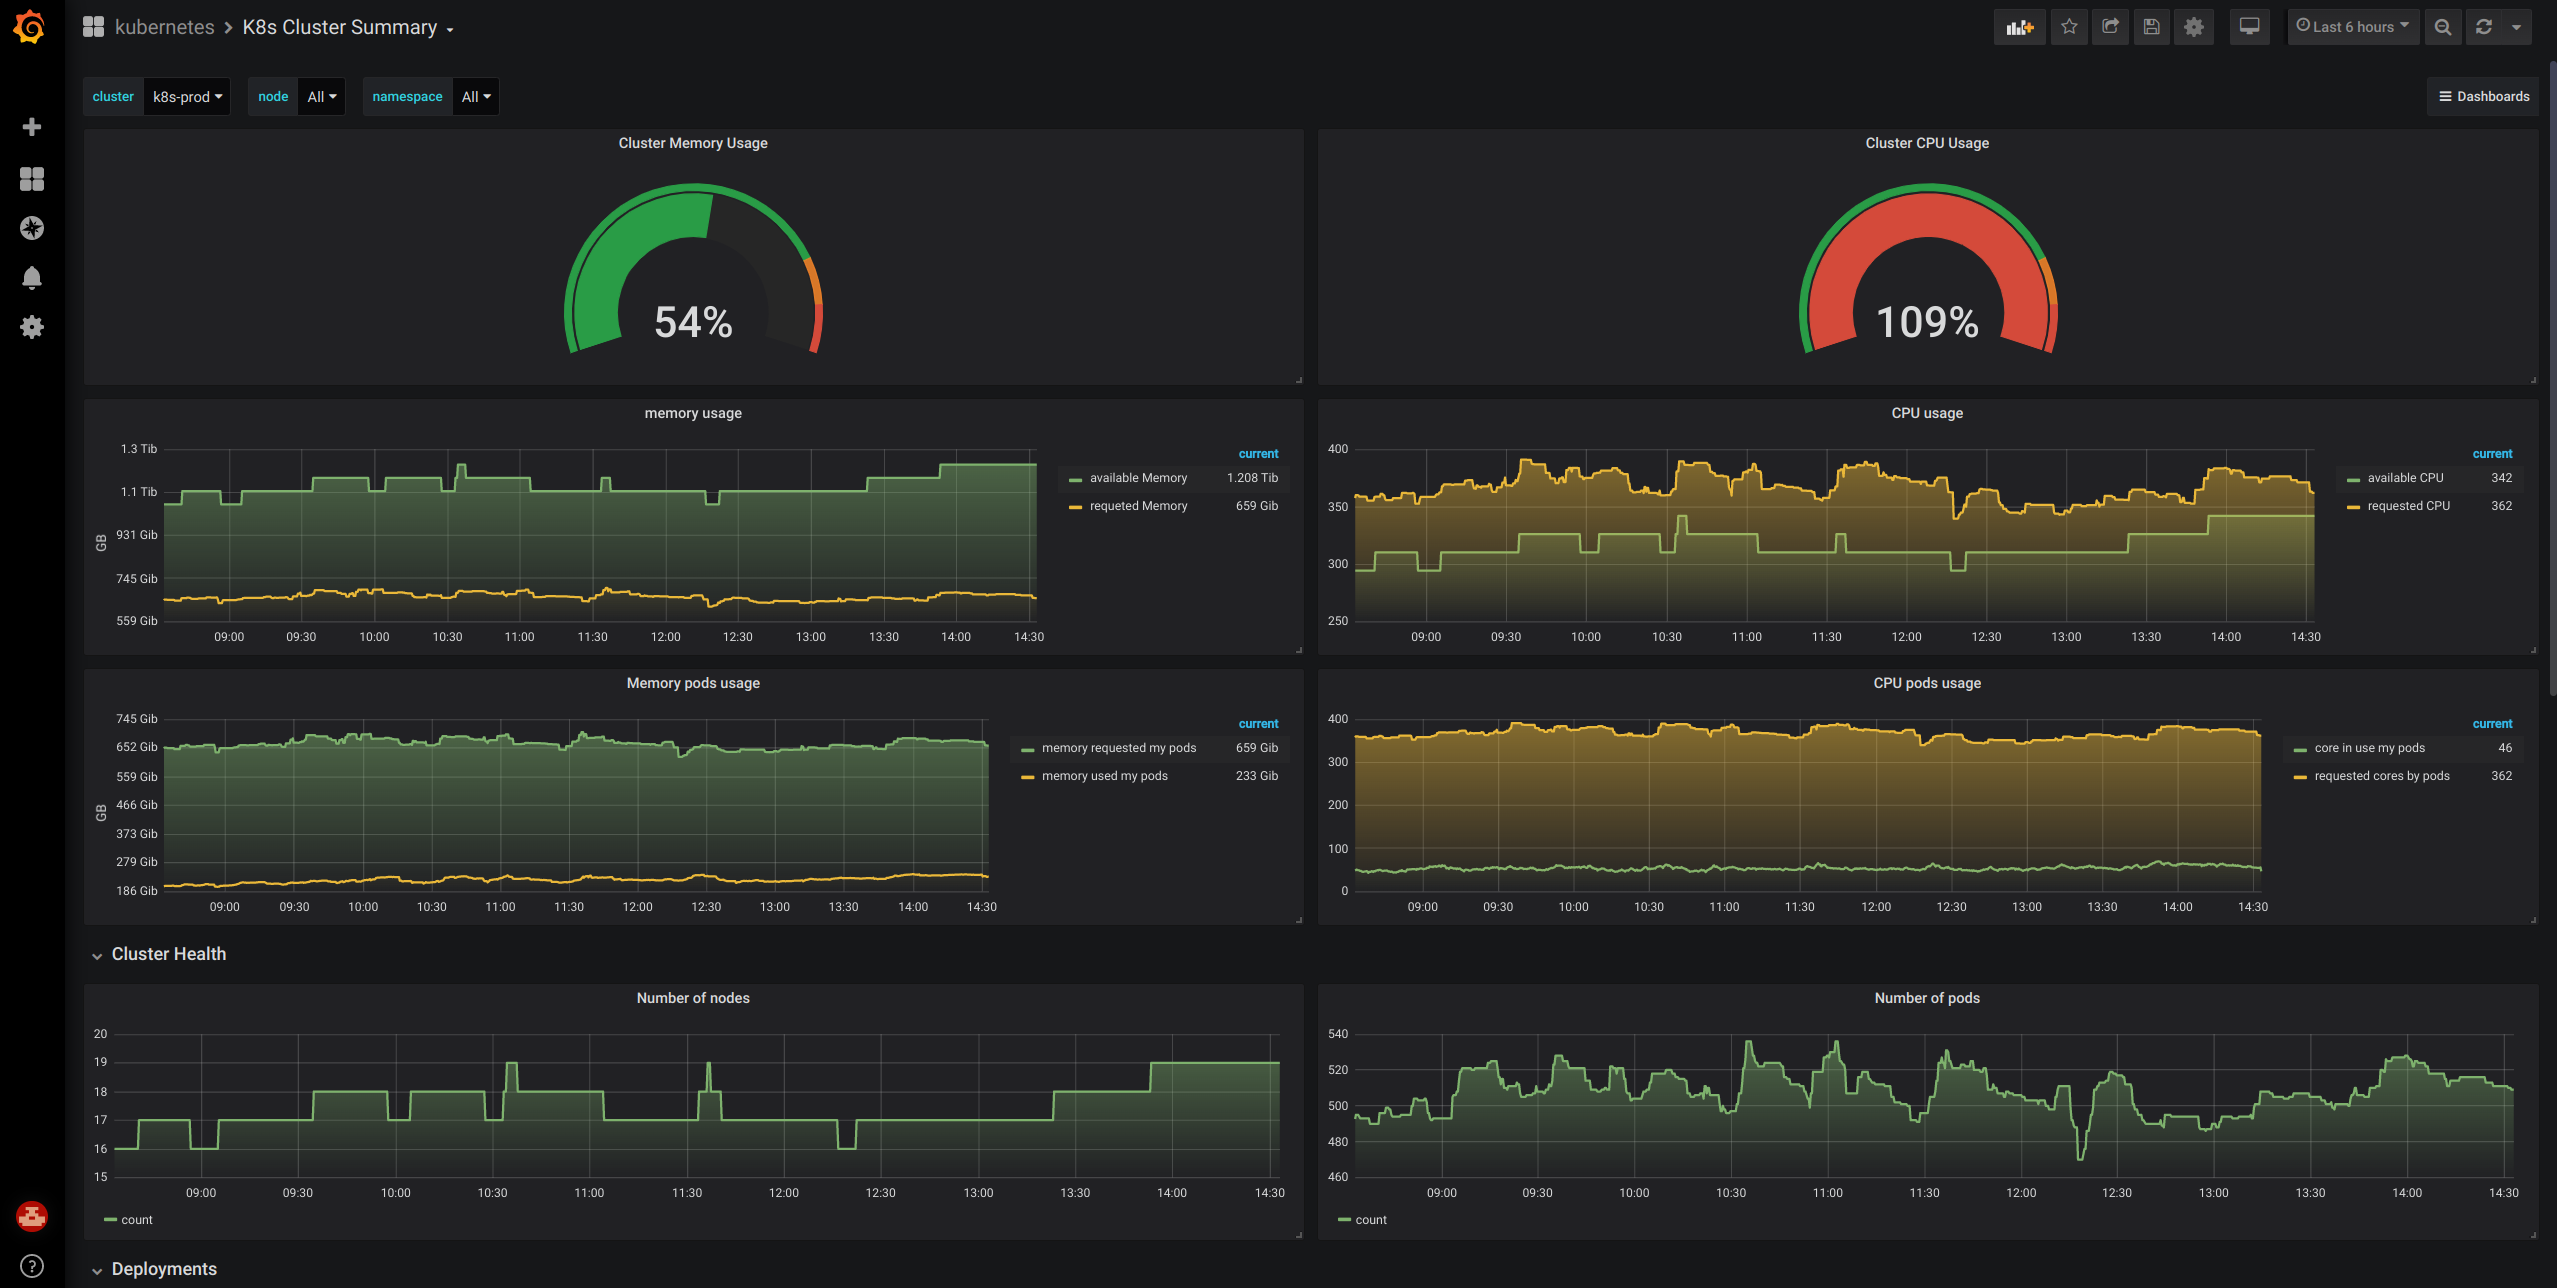Click the Grafana logo home icon
The image size is (2557, 1288).
[30, 27]
